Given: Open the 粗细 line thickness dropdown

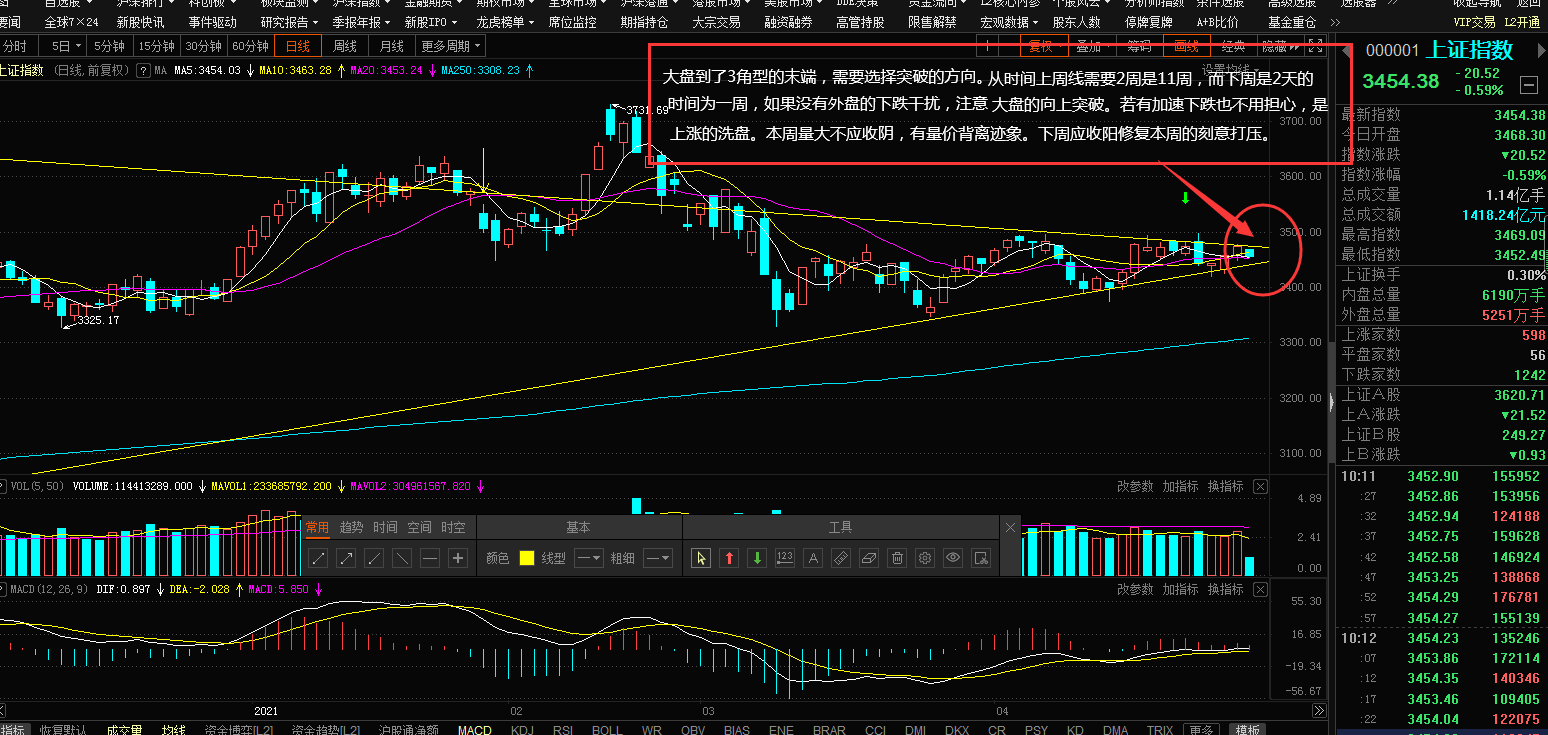Looking at the screenshot, I should pyautogui.click(x=657, y=558).
